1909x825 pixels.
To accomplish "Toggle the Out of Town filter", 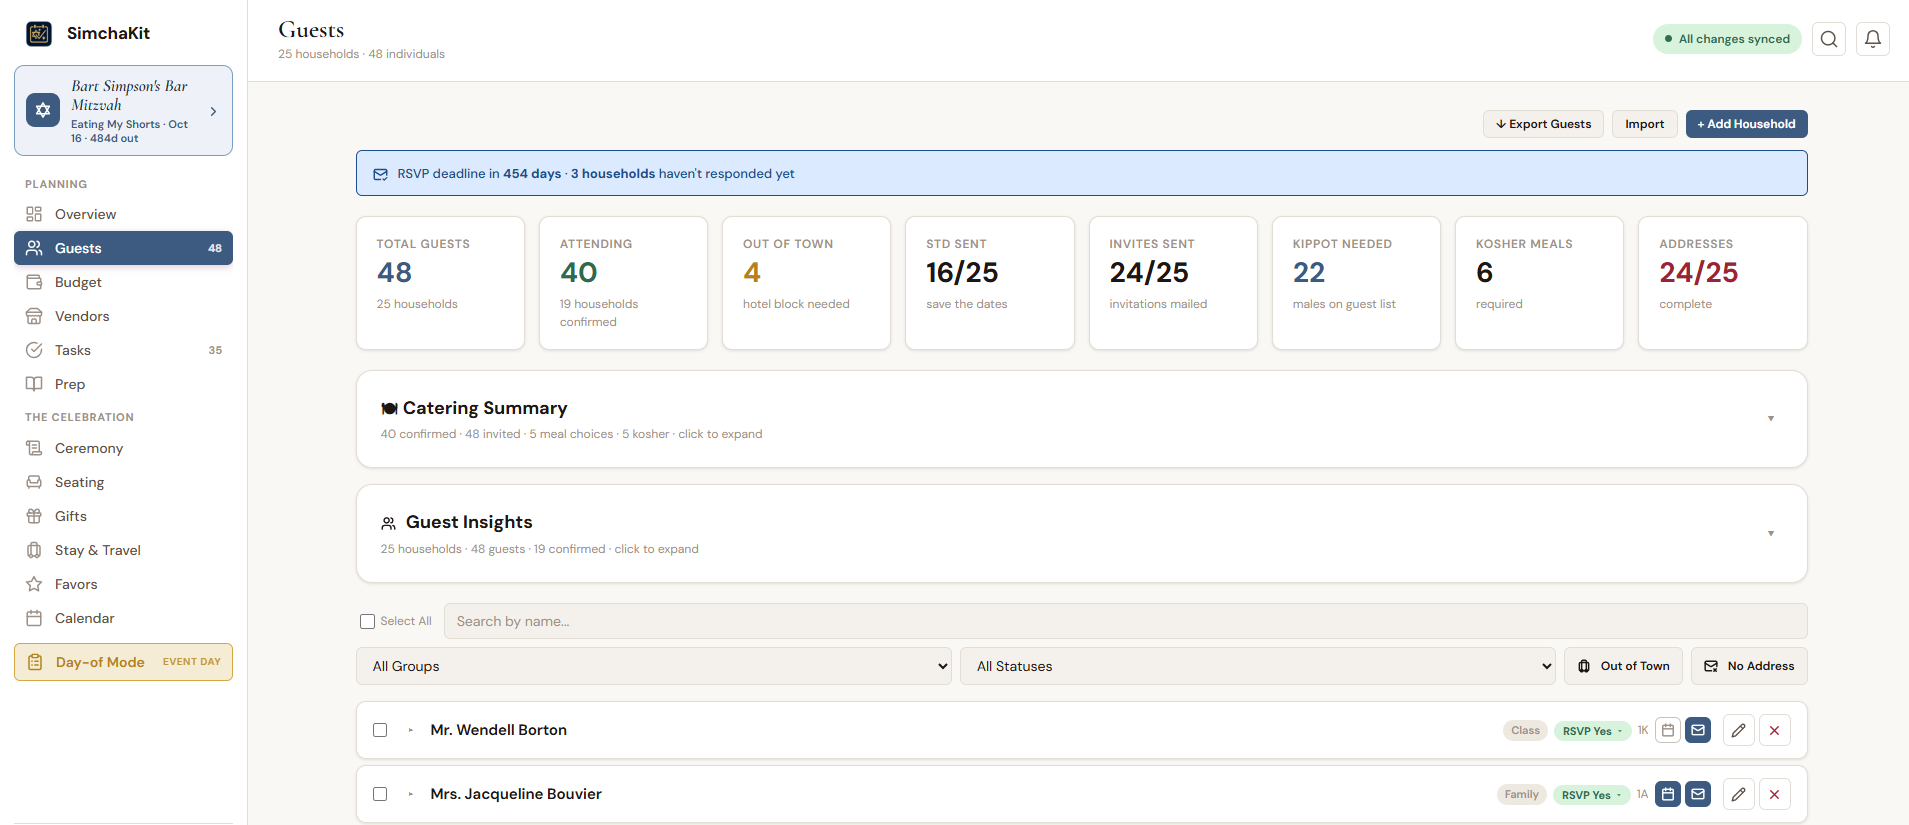I will pyautogui.click(x=1623, y=666).
